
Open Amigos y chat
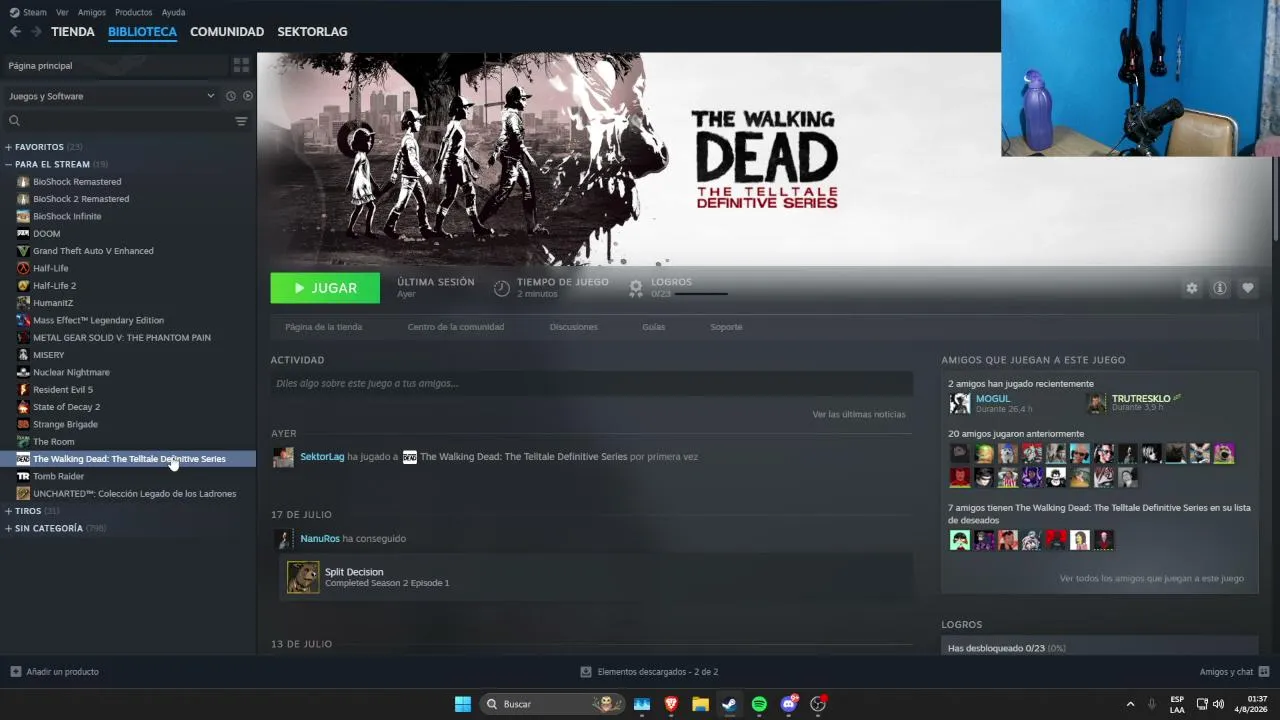coord(1234,672)
